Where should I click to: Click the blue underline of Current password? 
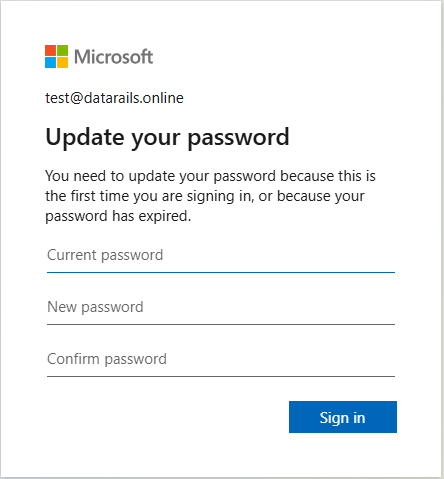coord(221,272)
